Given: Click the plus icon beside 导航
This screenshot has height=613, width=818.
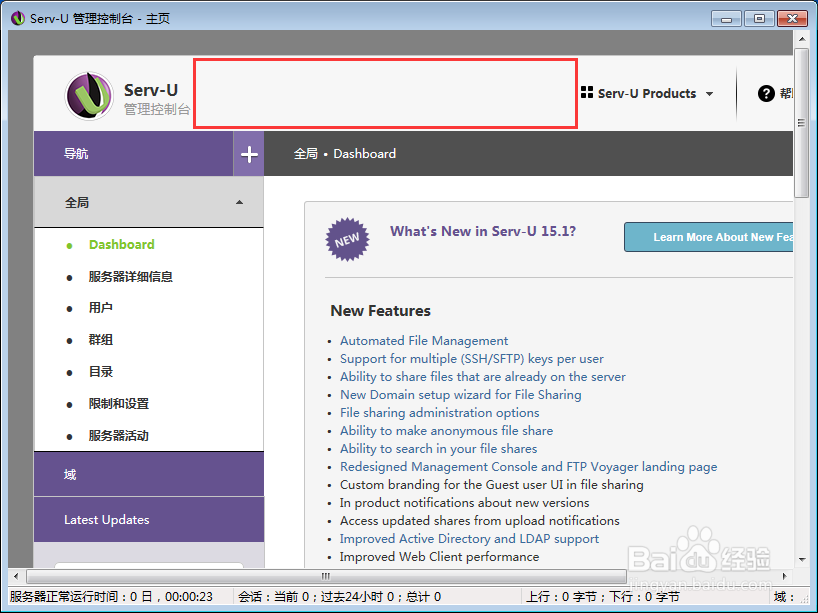Looking at the screenshot, I should pos(249,154).
